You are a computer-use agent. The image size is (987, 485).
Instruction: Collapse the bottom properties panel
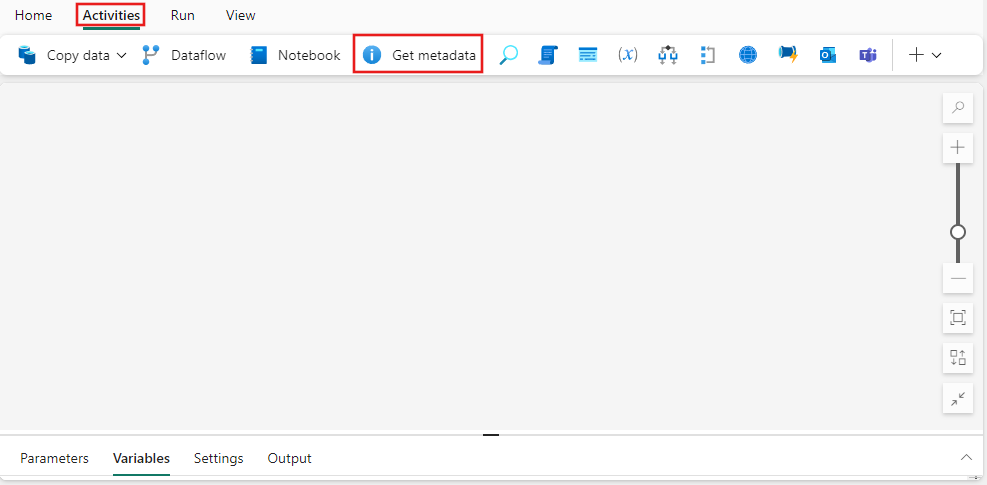(966, 457)
